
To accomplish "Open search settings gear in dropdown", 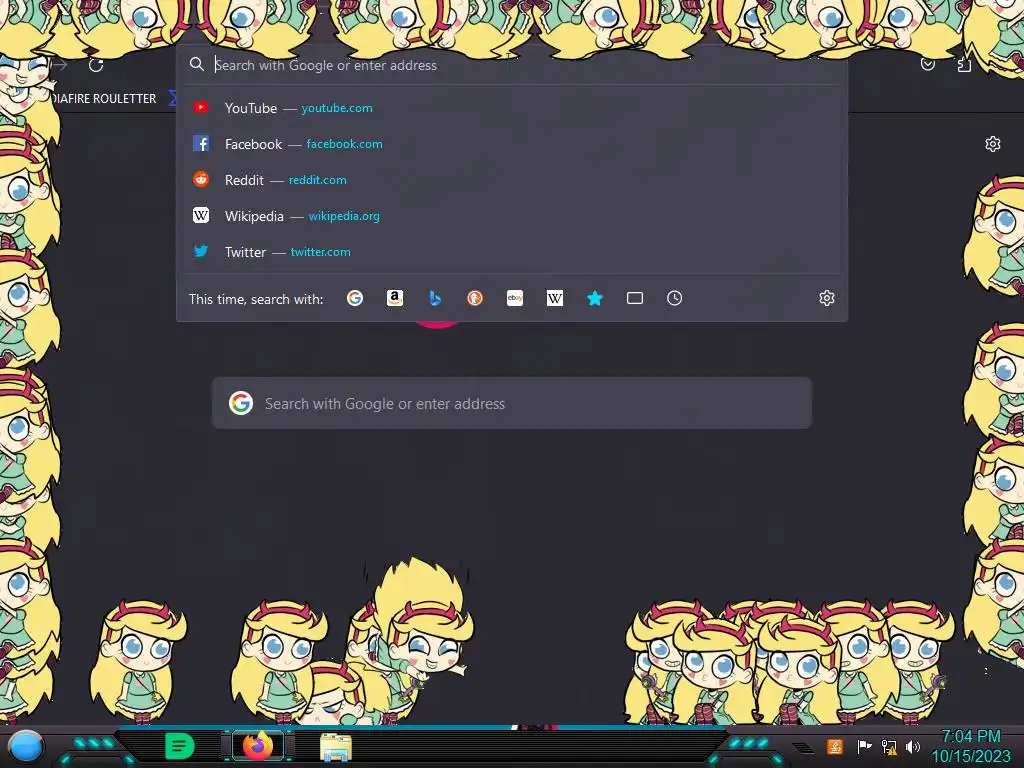I will coord(827,298).
